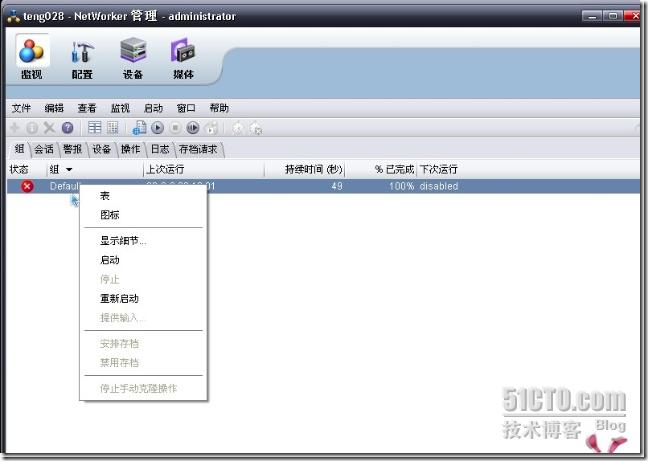This screenshot has width=648, height=461.
Task: Click the disabled next-run value
Action: pyautogui.click(x=439, y=186)
